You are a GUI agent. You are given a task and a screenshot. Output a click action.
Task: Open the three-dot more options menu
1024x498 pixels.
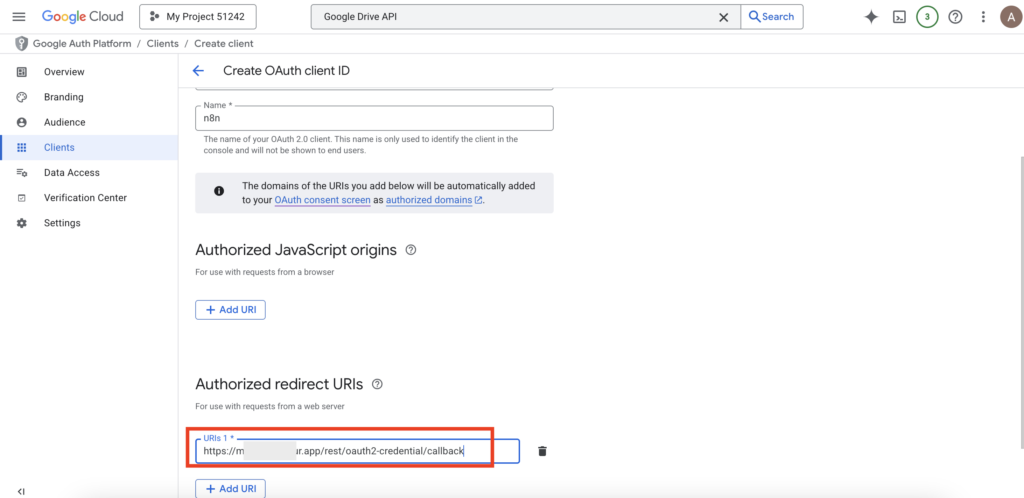983,17
